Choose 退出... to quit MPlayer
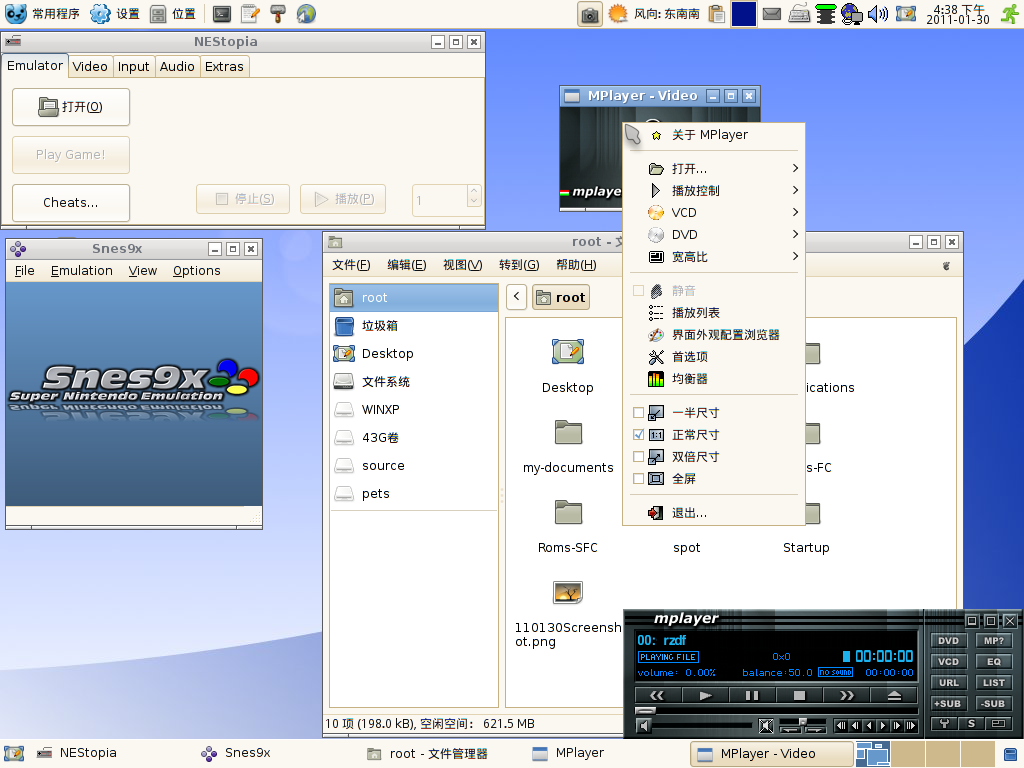1024x768 pixels. pyautogui.click(x=714, y=513)
